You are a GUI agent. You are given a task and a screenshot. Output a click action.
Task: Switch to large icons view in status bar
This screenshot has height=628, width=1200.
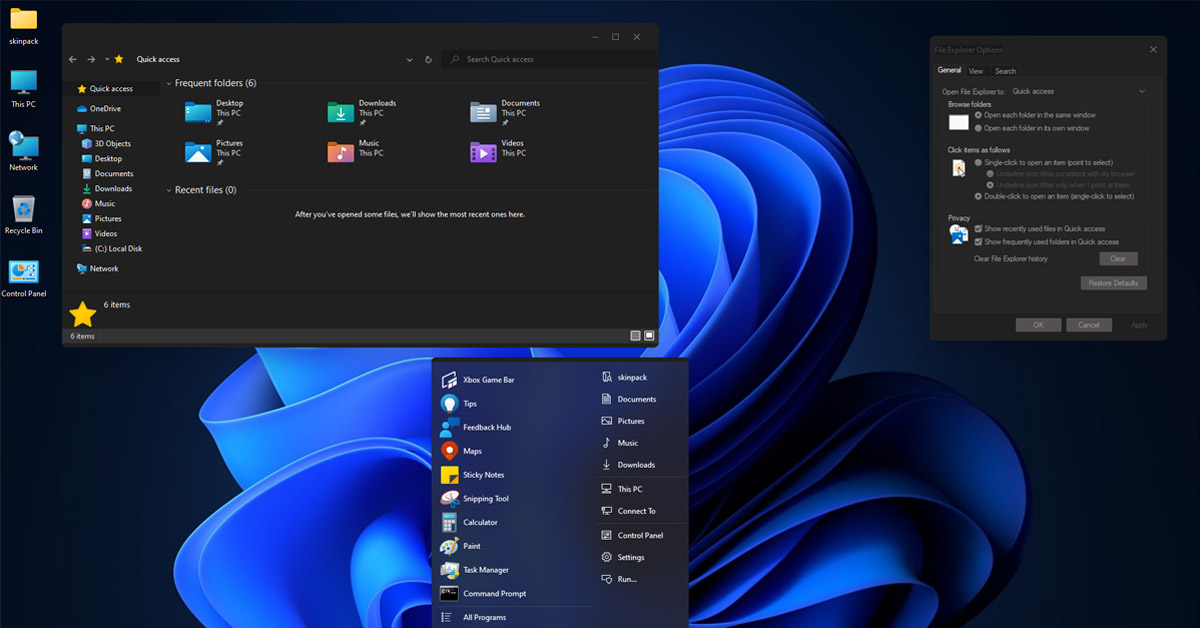pos(649,336)
